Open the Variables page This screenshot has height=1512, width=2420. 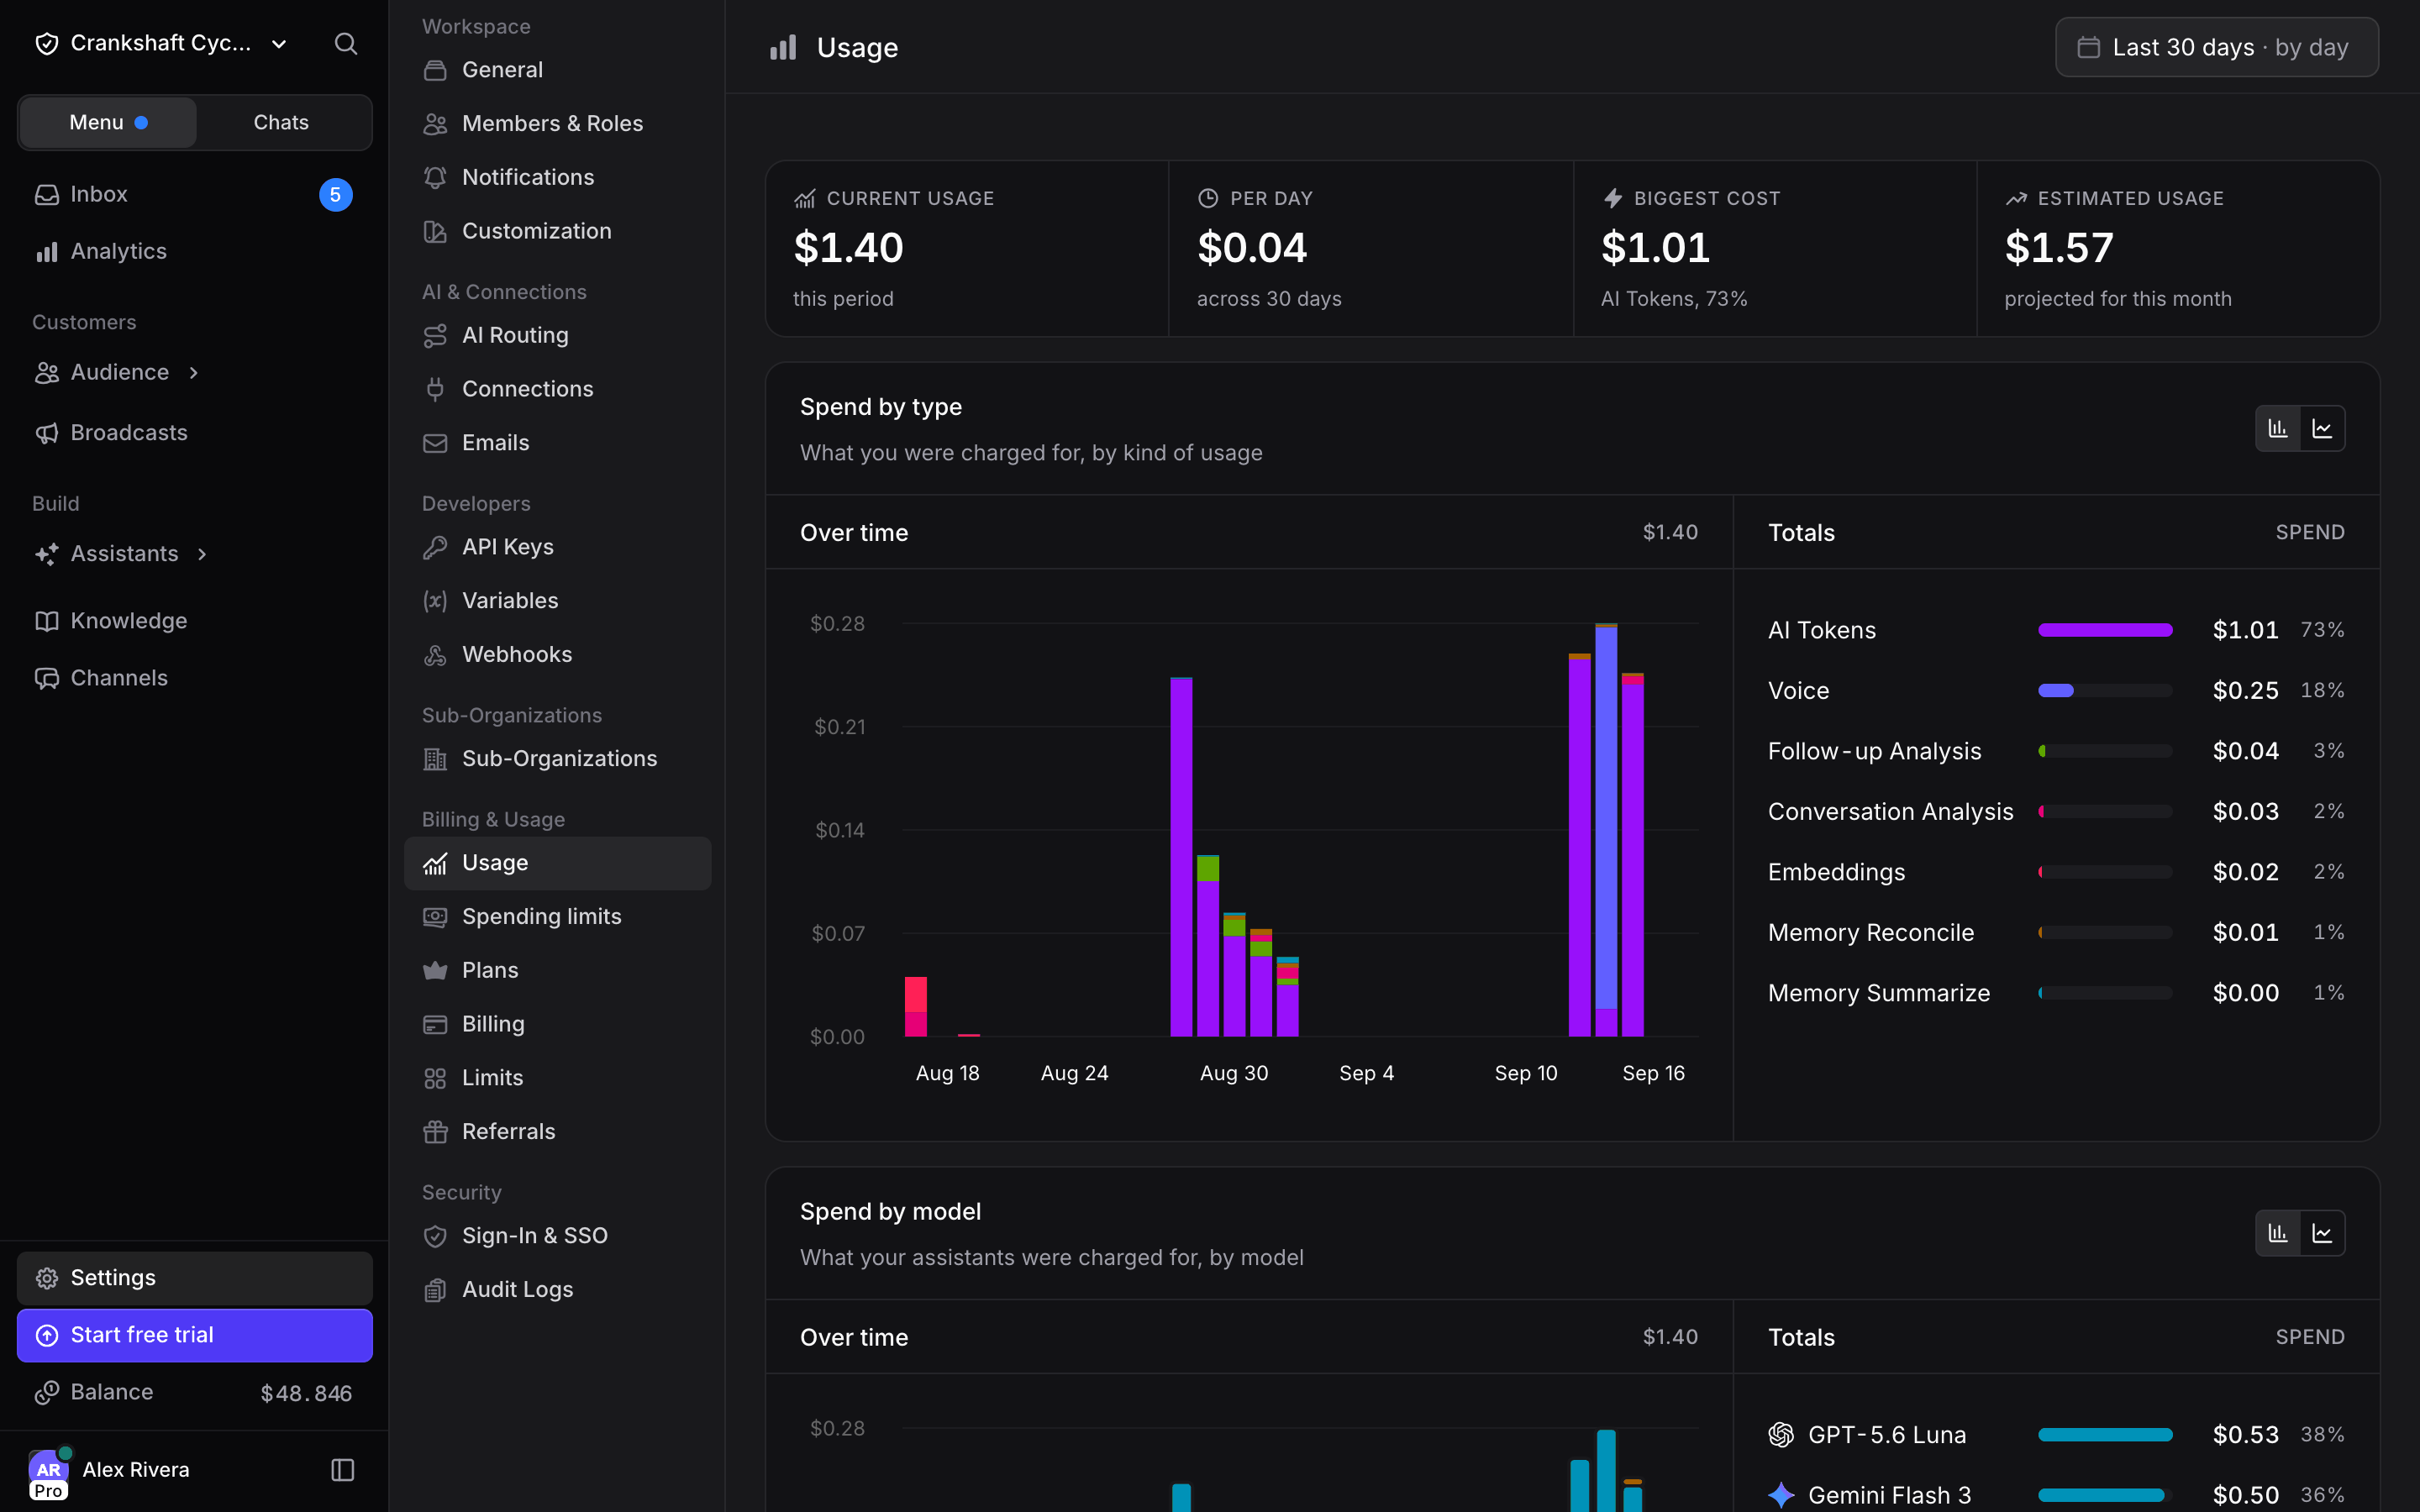(x=557, y=601)
